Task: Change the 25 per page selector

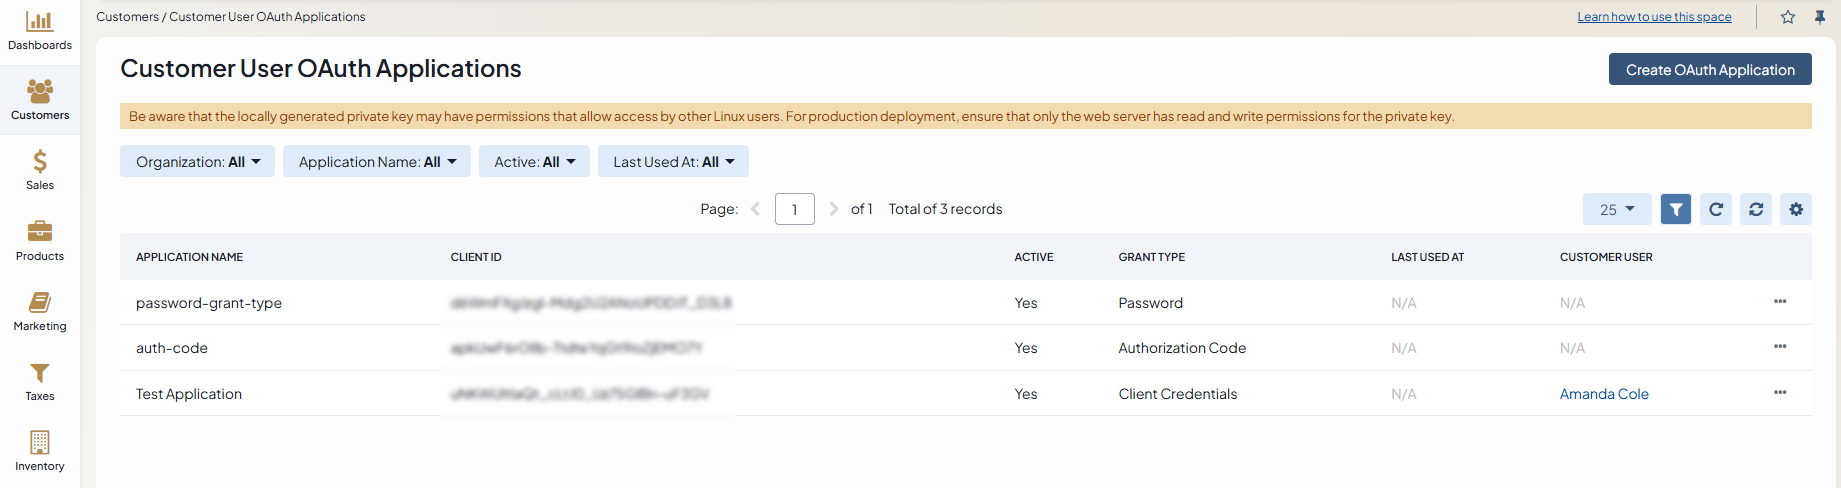Action: [1616, 209]
